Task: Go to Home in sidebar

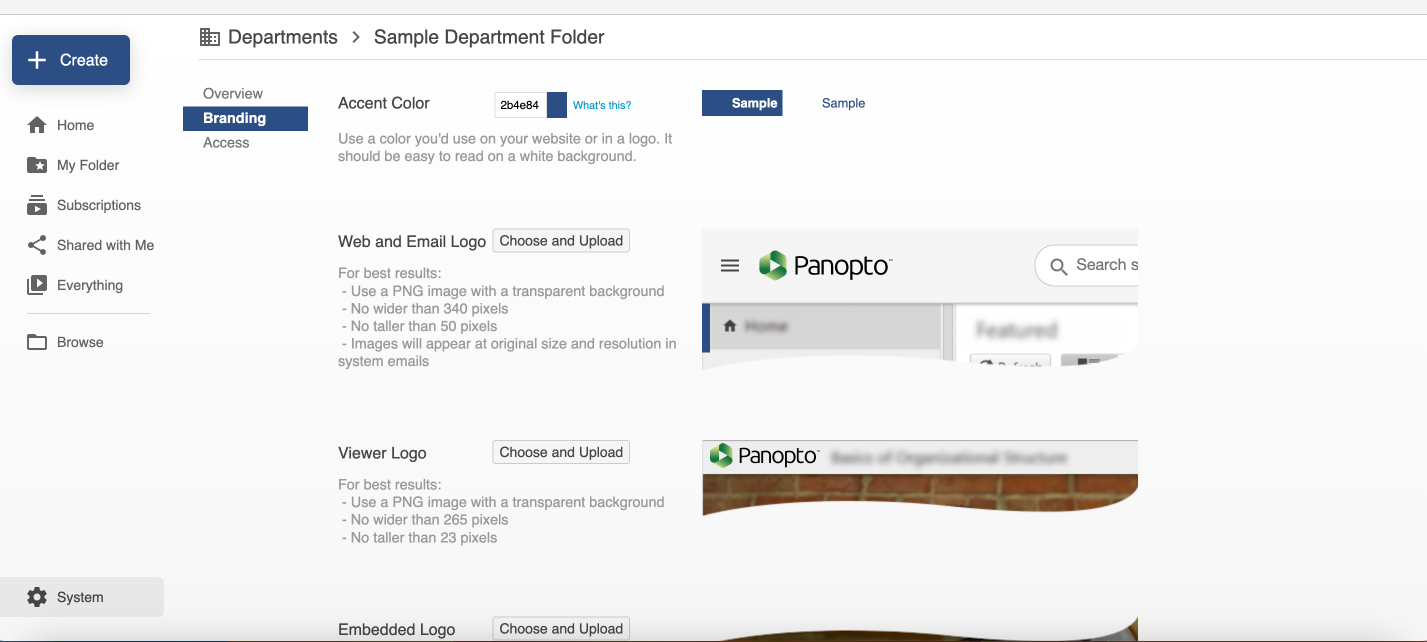Action: [x=76, y=125]
